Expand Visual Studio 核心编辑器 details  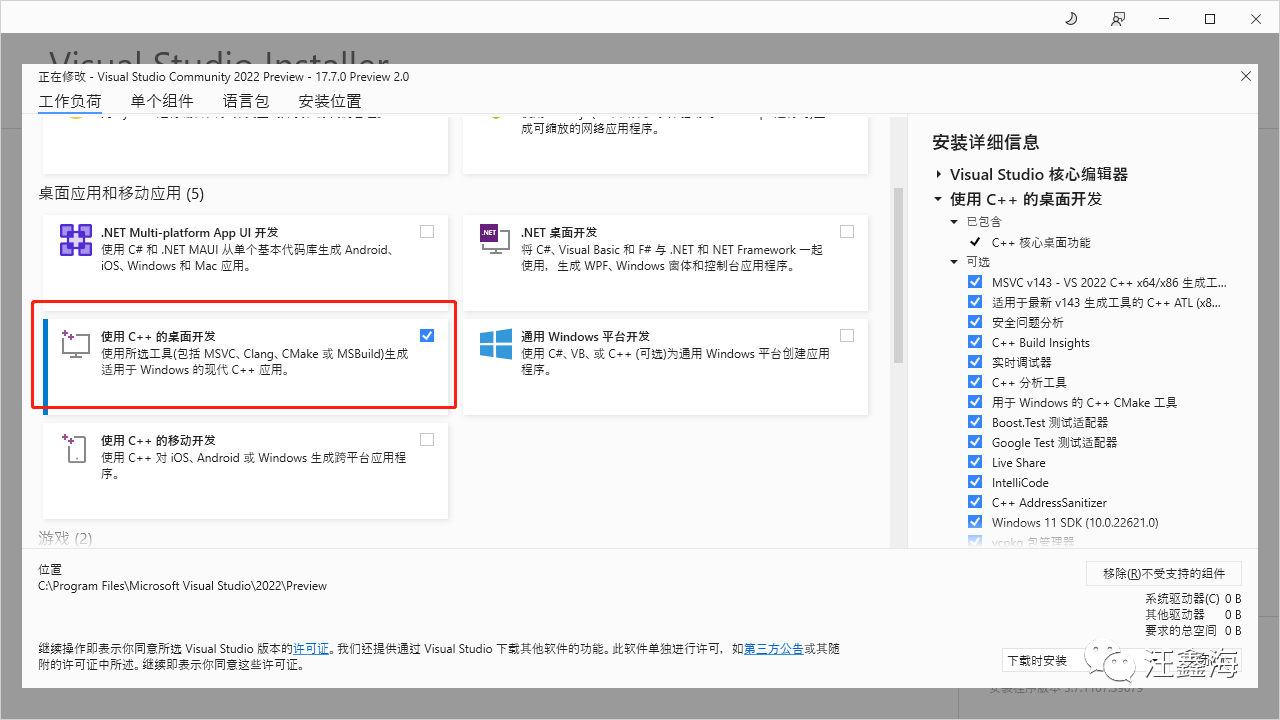pyautogui.click(x=939, y=174)
